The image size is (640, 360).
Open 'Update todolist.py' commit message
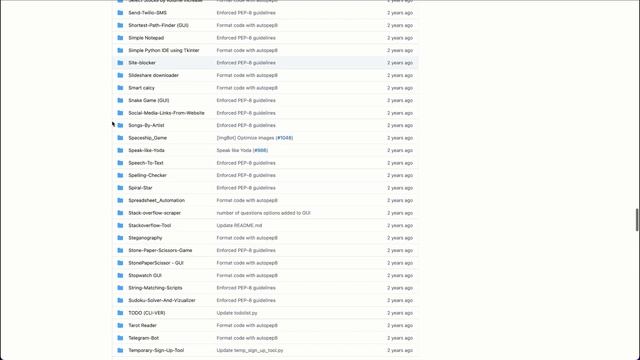(x=237, y=313)
